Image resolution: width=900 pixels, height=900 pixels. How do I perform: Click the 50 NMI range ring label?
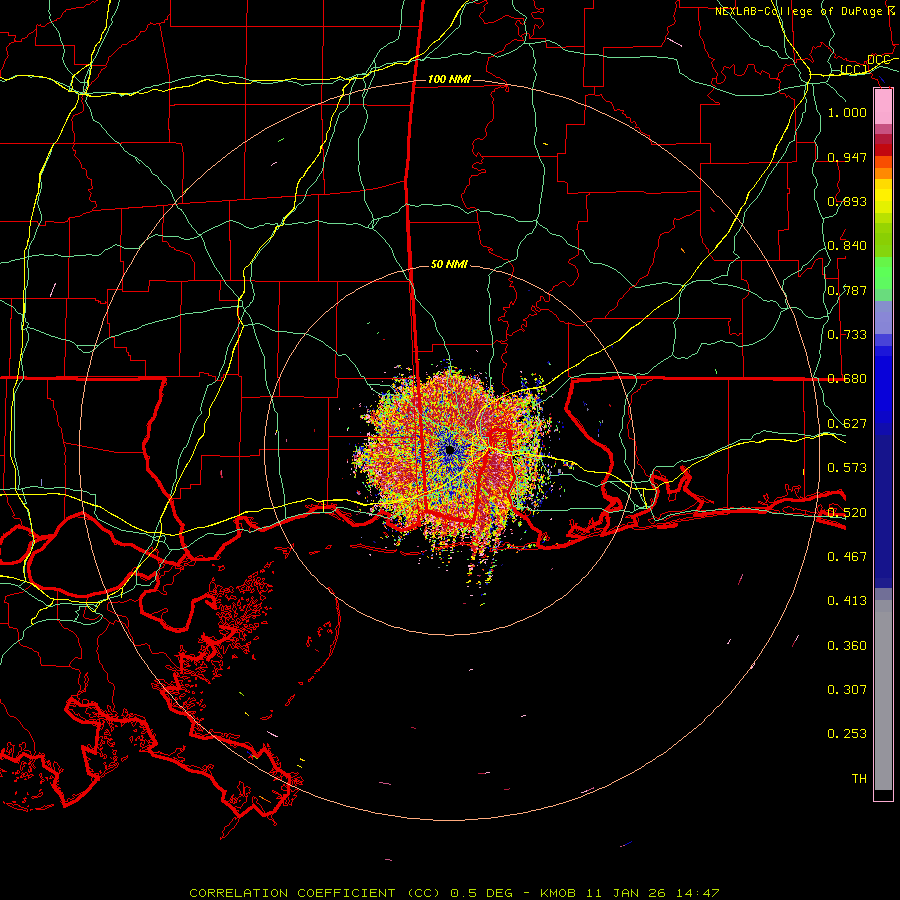pyautogui.click(x=449, y=265)
